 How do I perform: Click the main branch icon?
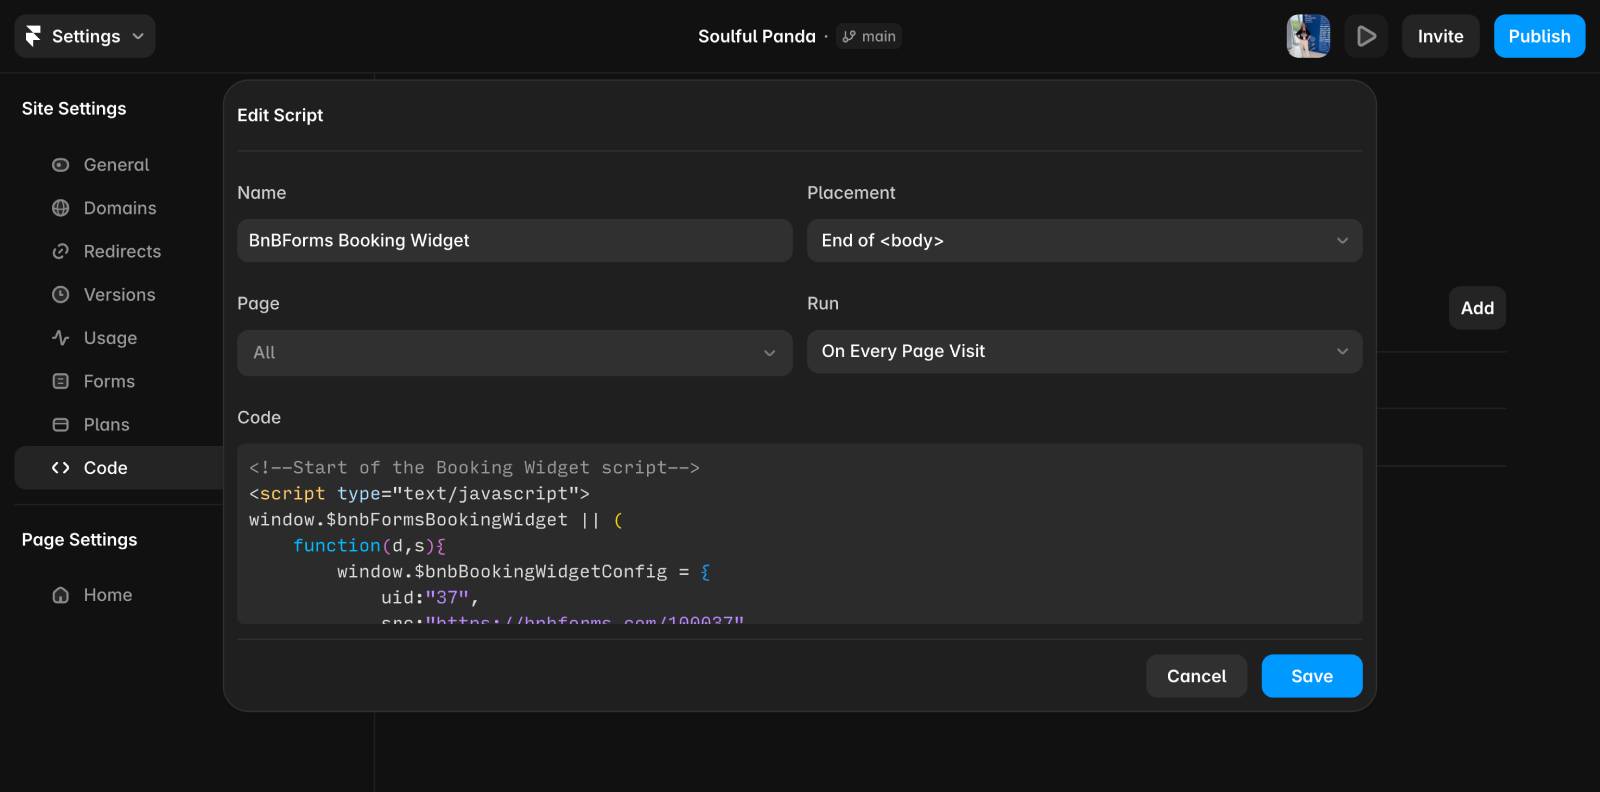(x=849, y=36)
